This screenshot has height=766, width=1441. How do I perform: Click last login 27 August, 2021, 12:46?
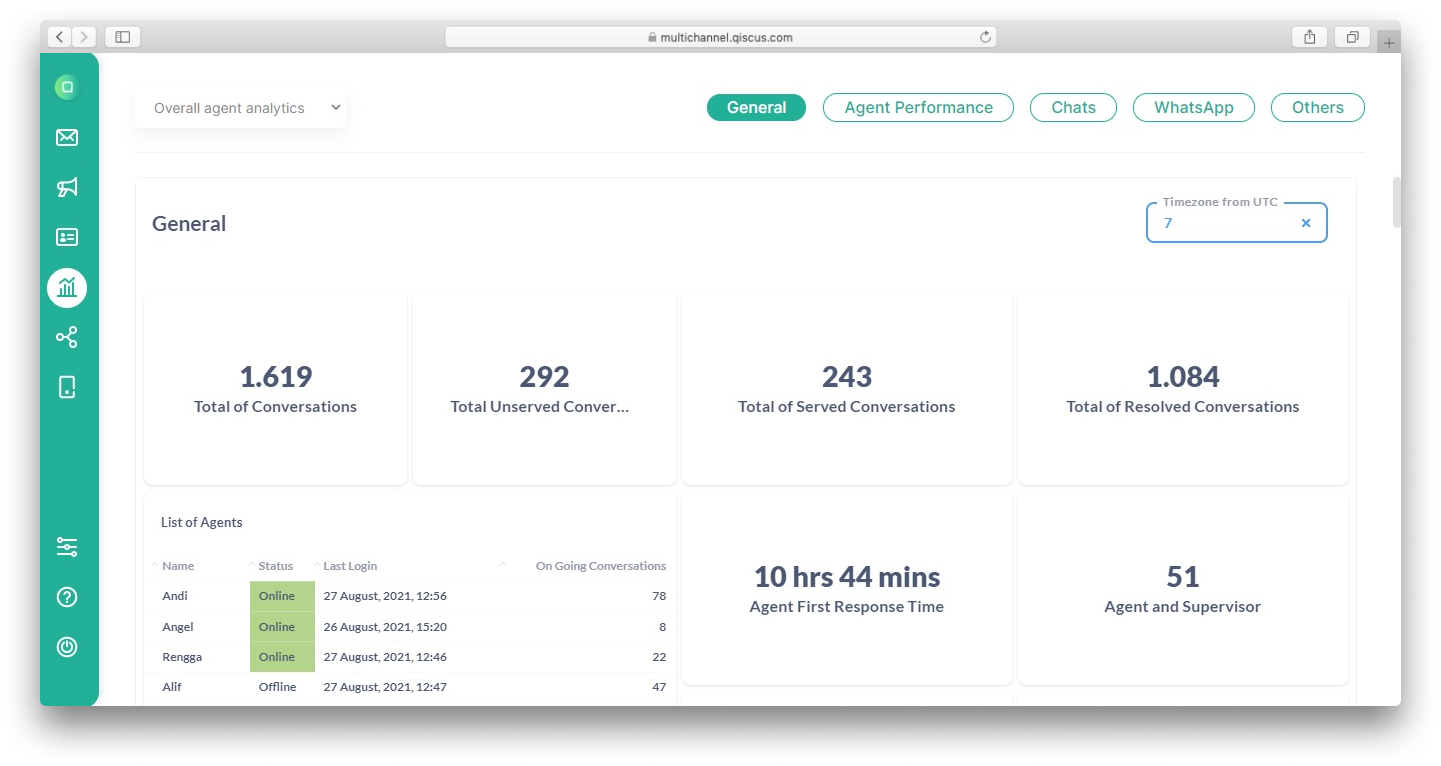385,657
